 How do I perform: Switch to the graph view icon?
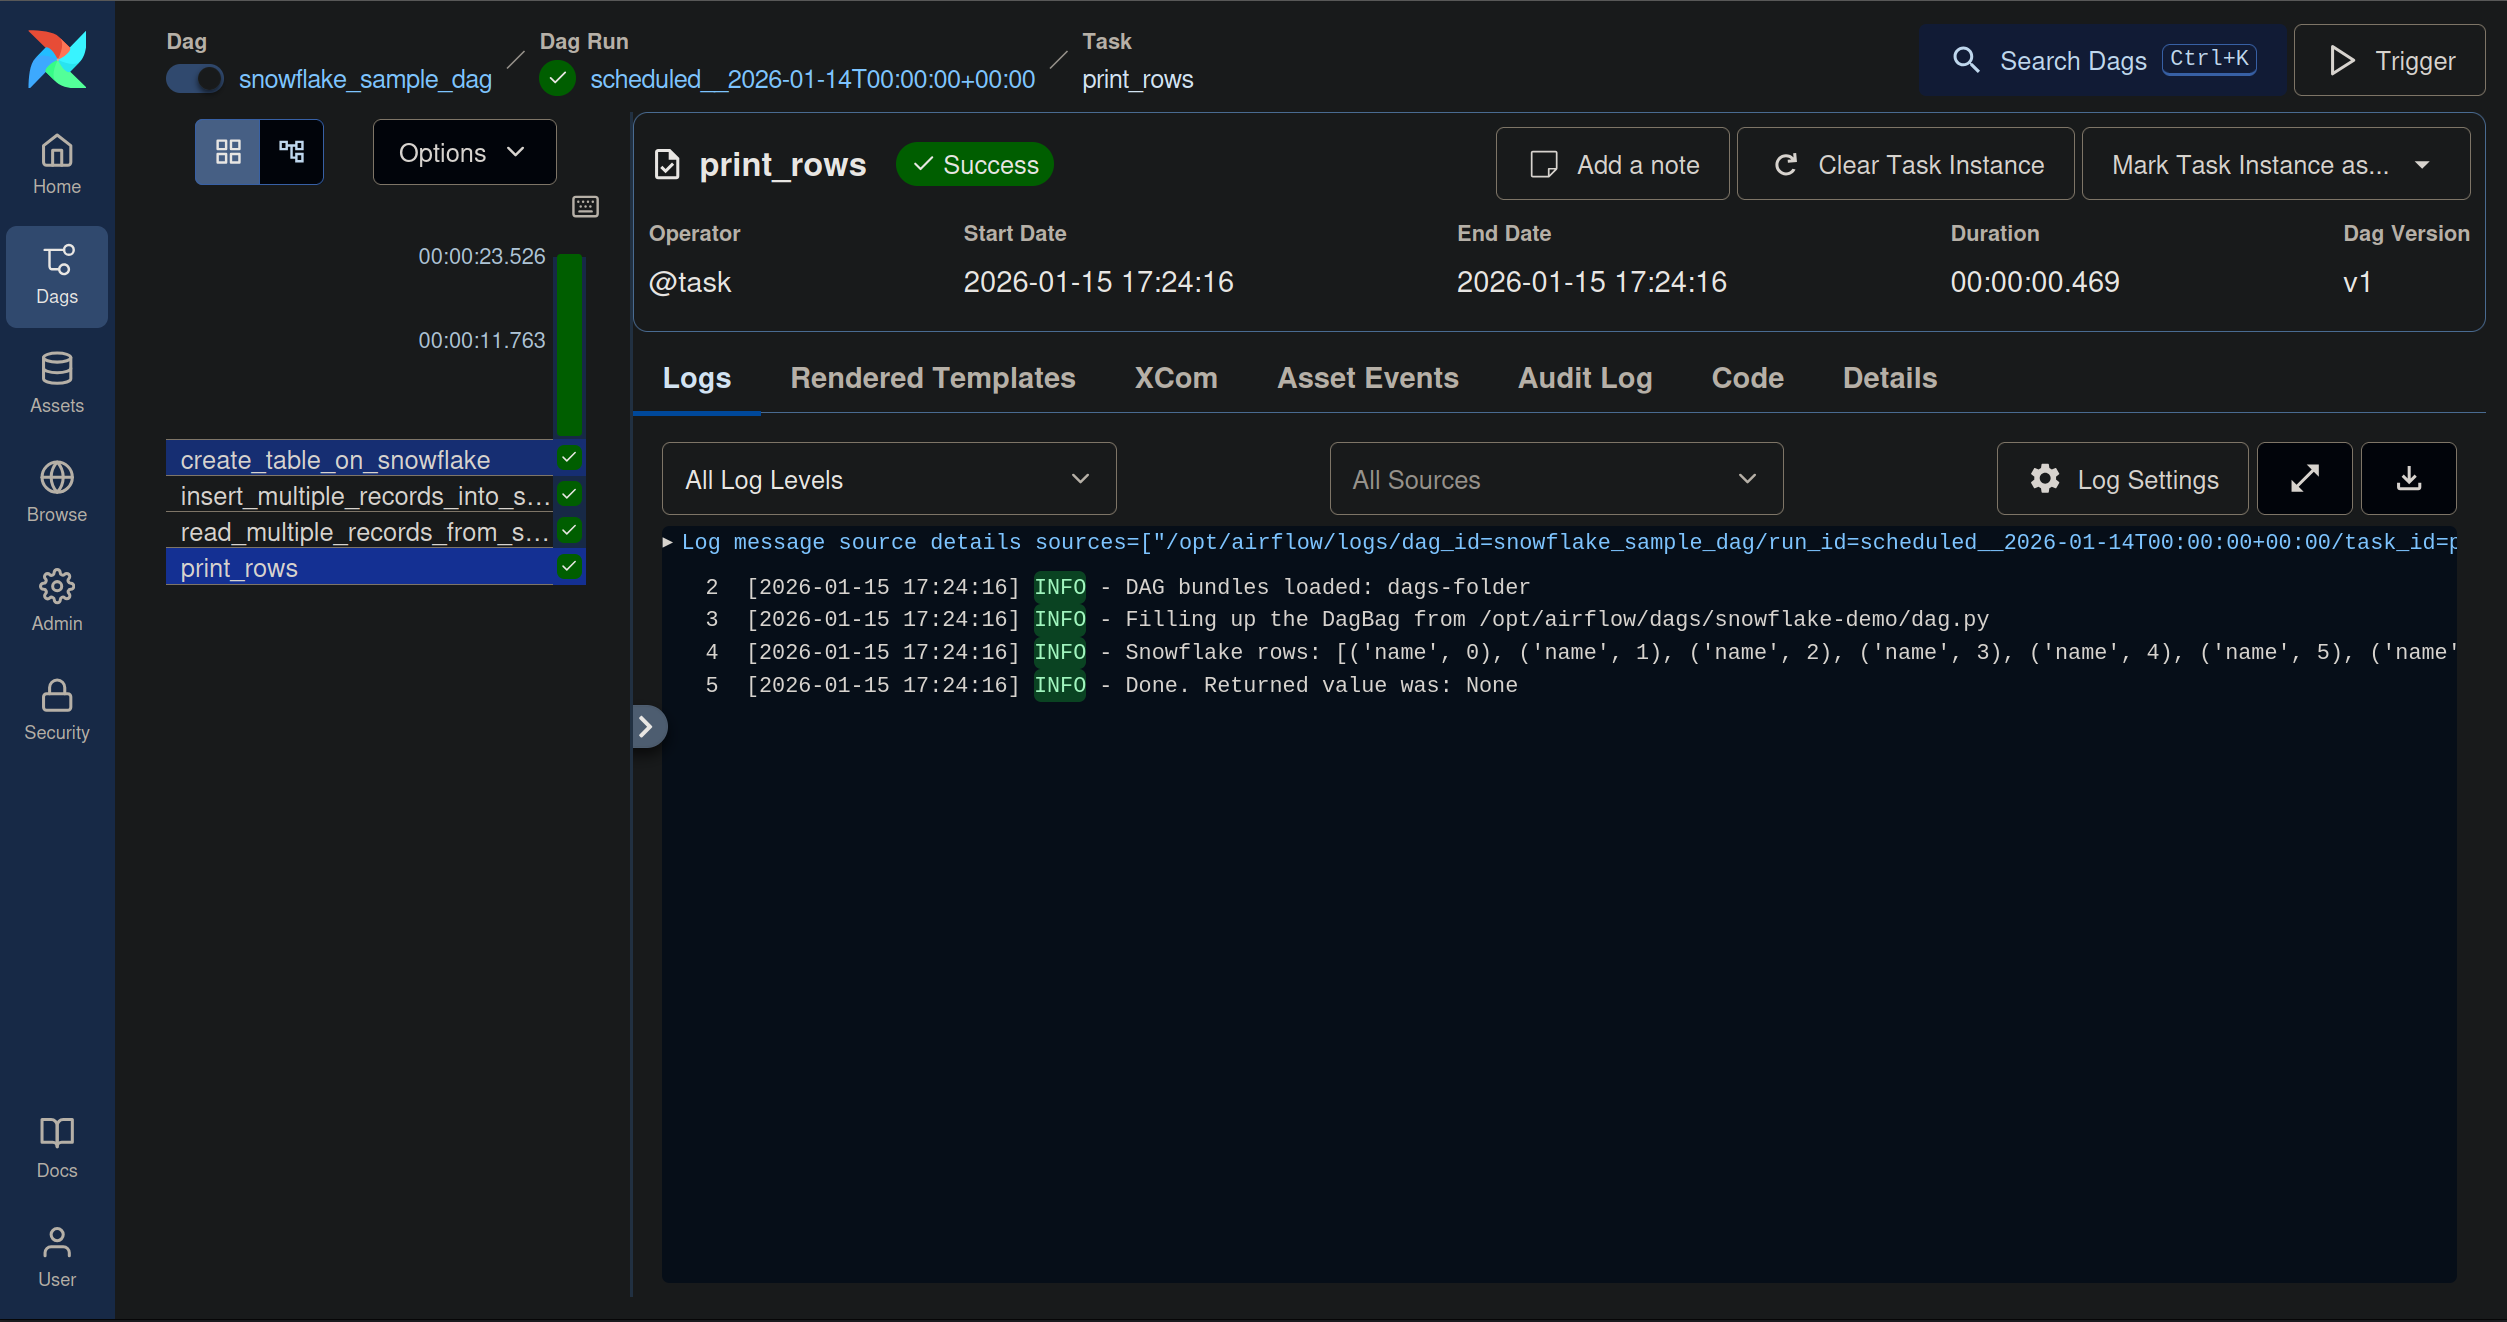(x=292, y=152)
